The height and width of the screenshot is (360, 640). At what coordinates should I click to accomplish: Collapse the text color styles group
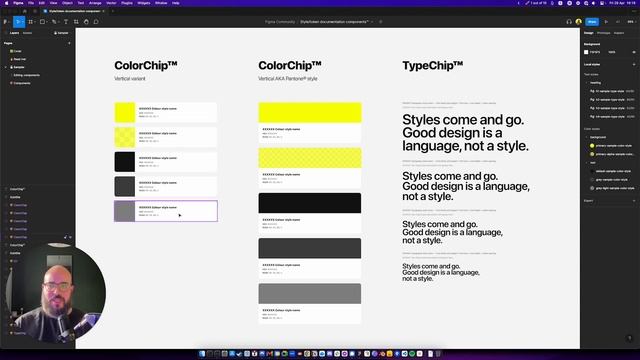click(587, 163)
